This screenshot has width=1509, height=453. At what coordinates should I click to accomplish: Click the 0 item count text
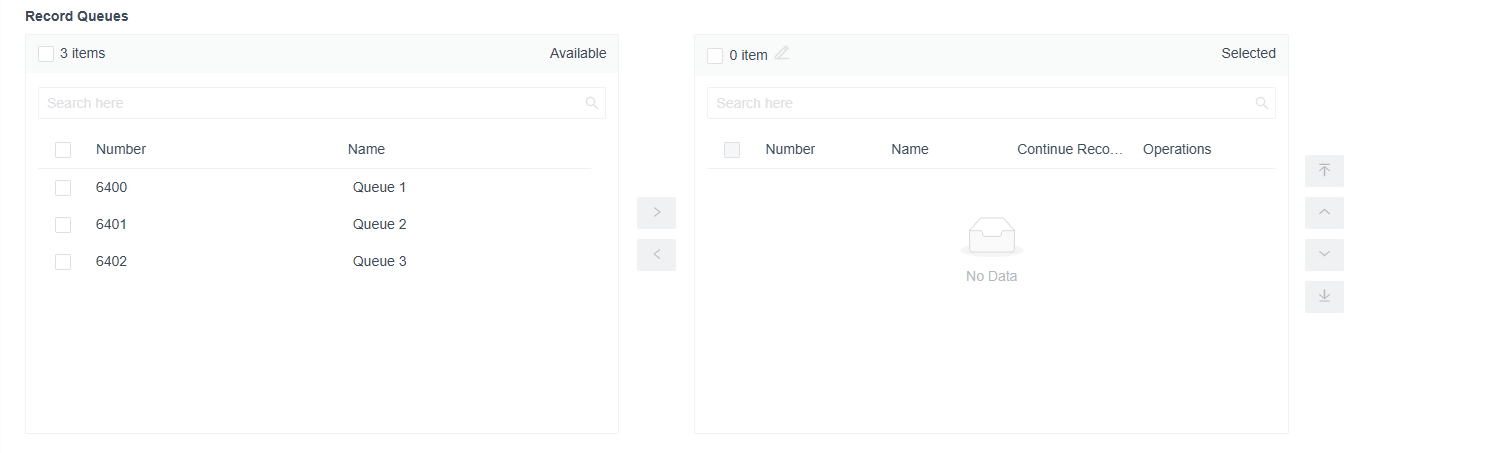pyautogui.click(x=749, y=55)
